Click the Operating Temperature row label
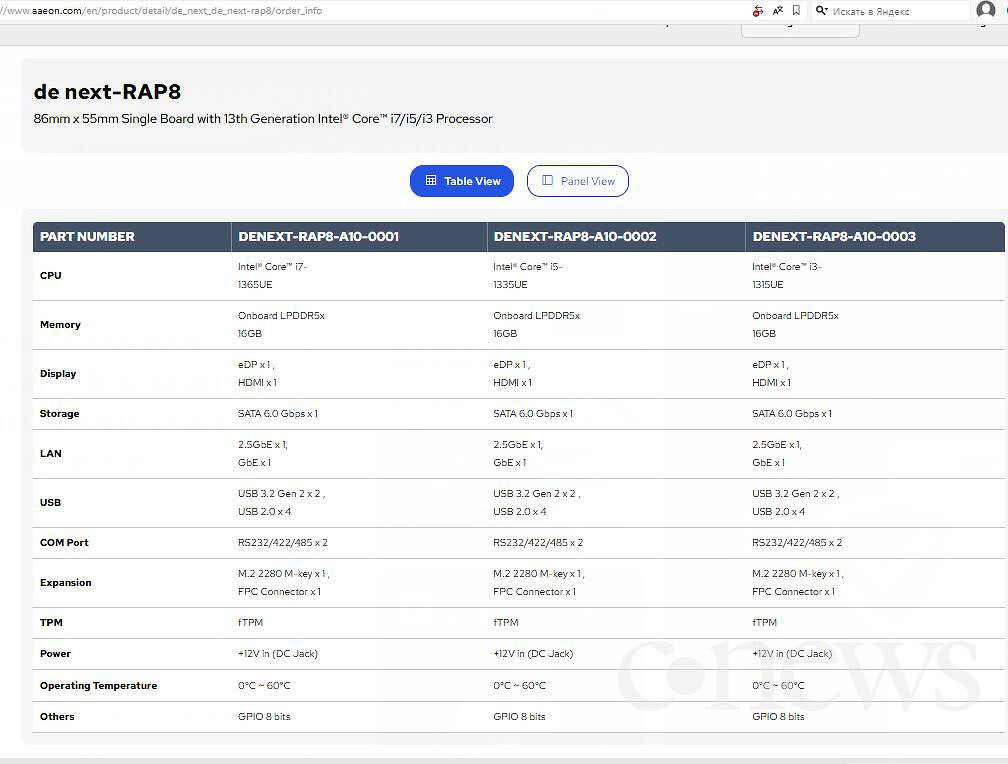 point(98,686)
